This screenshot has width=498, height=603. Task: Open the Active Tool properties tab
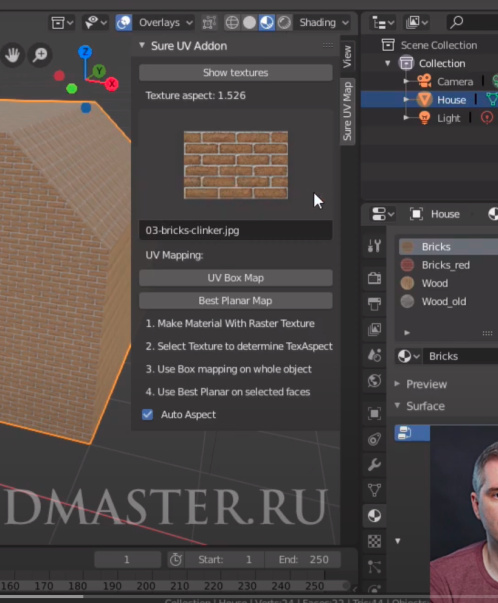pyautogui.click(x=374, y=245)
